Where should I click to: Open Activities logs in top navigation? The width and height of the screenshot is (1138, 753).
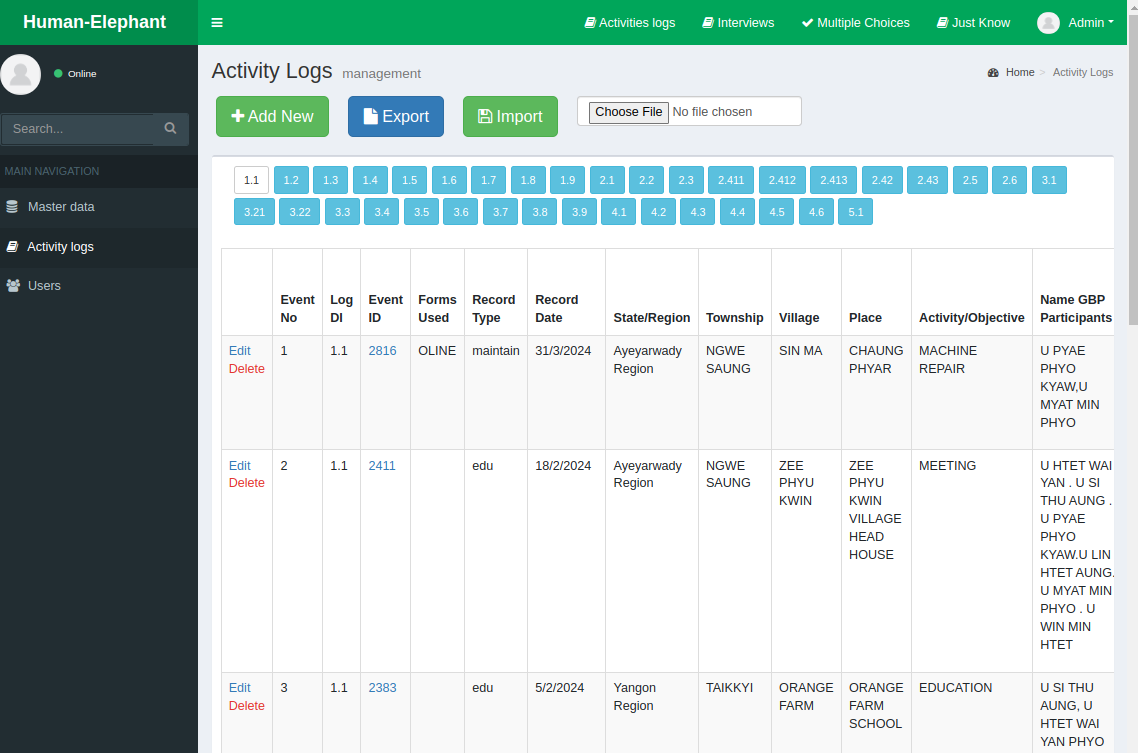pos(630,23)
